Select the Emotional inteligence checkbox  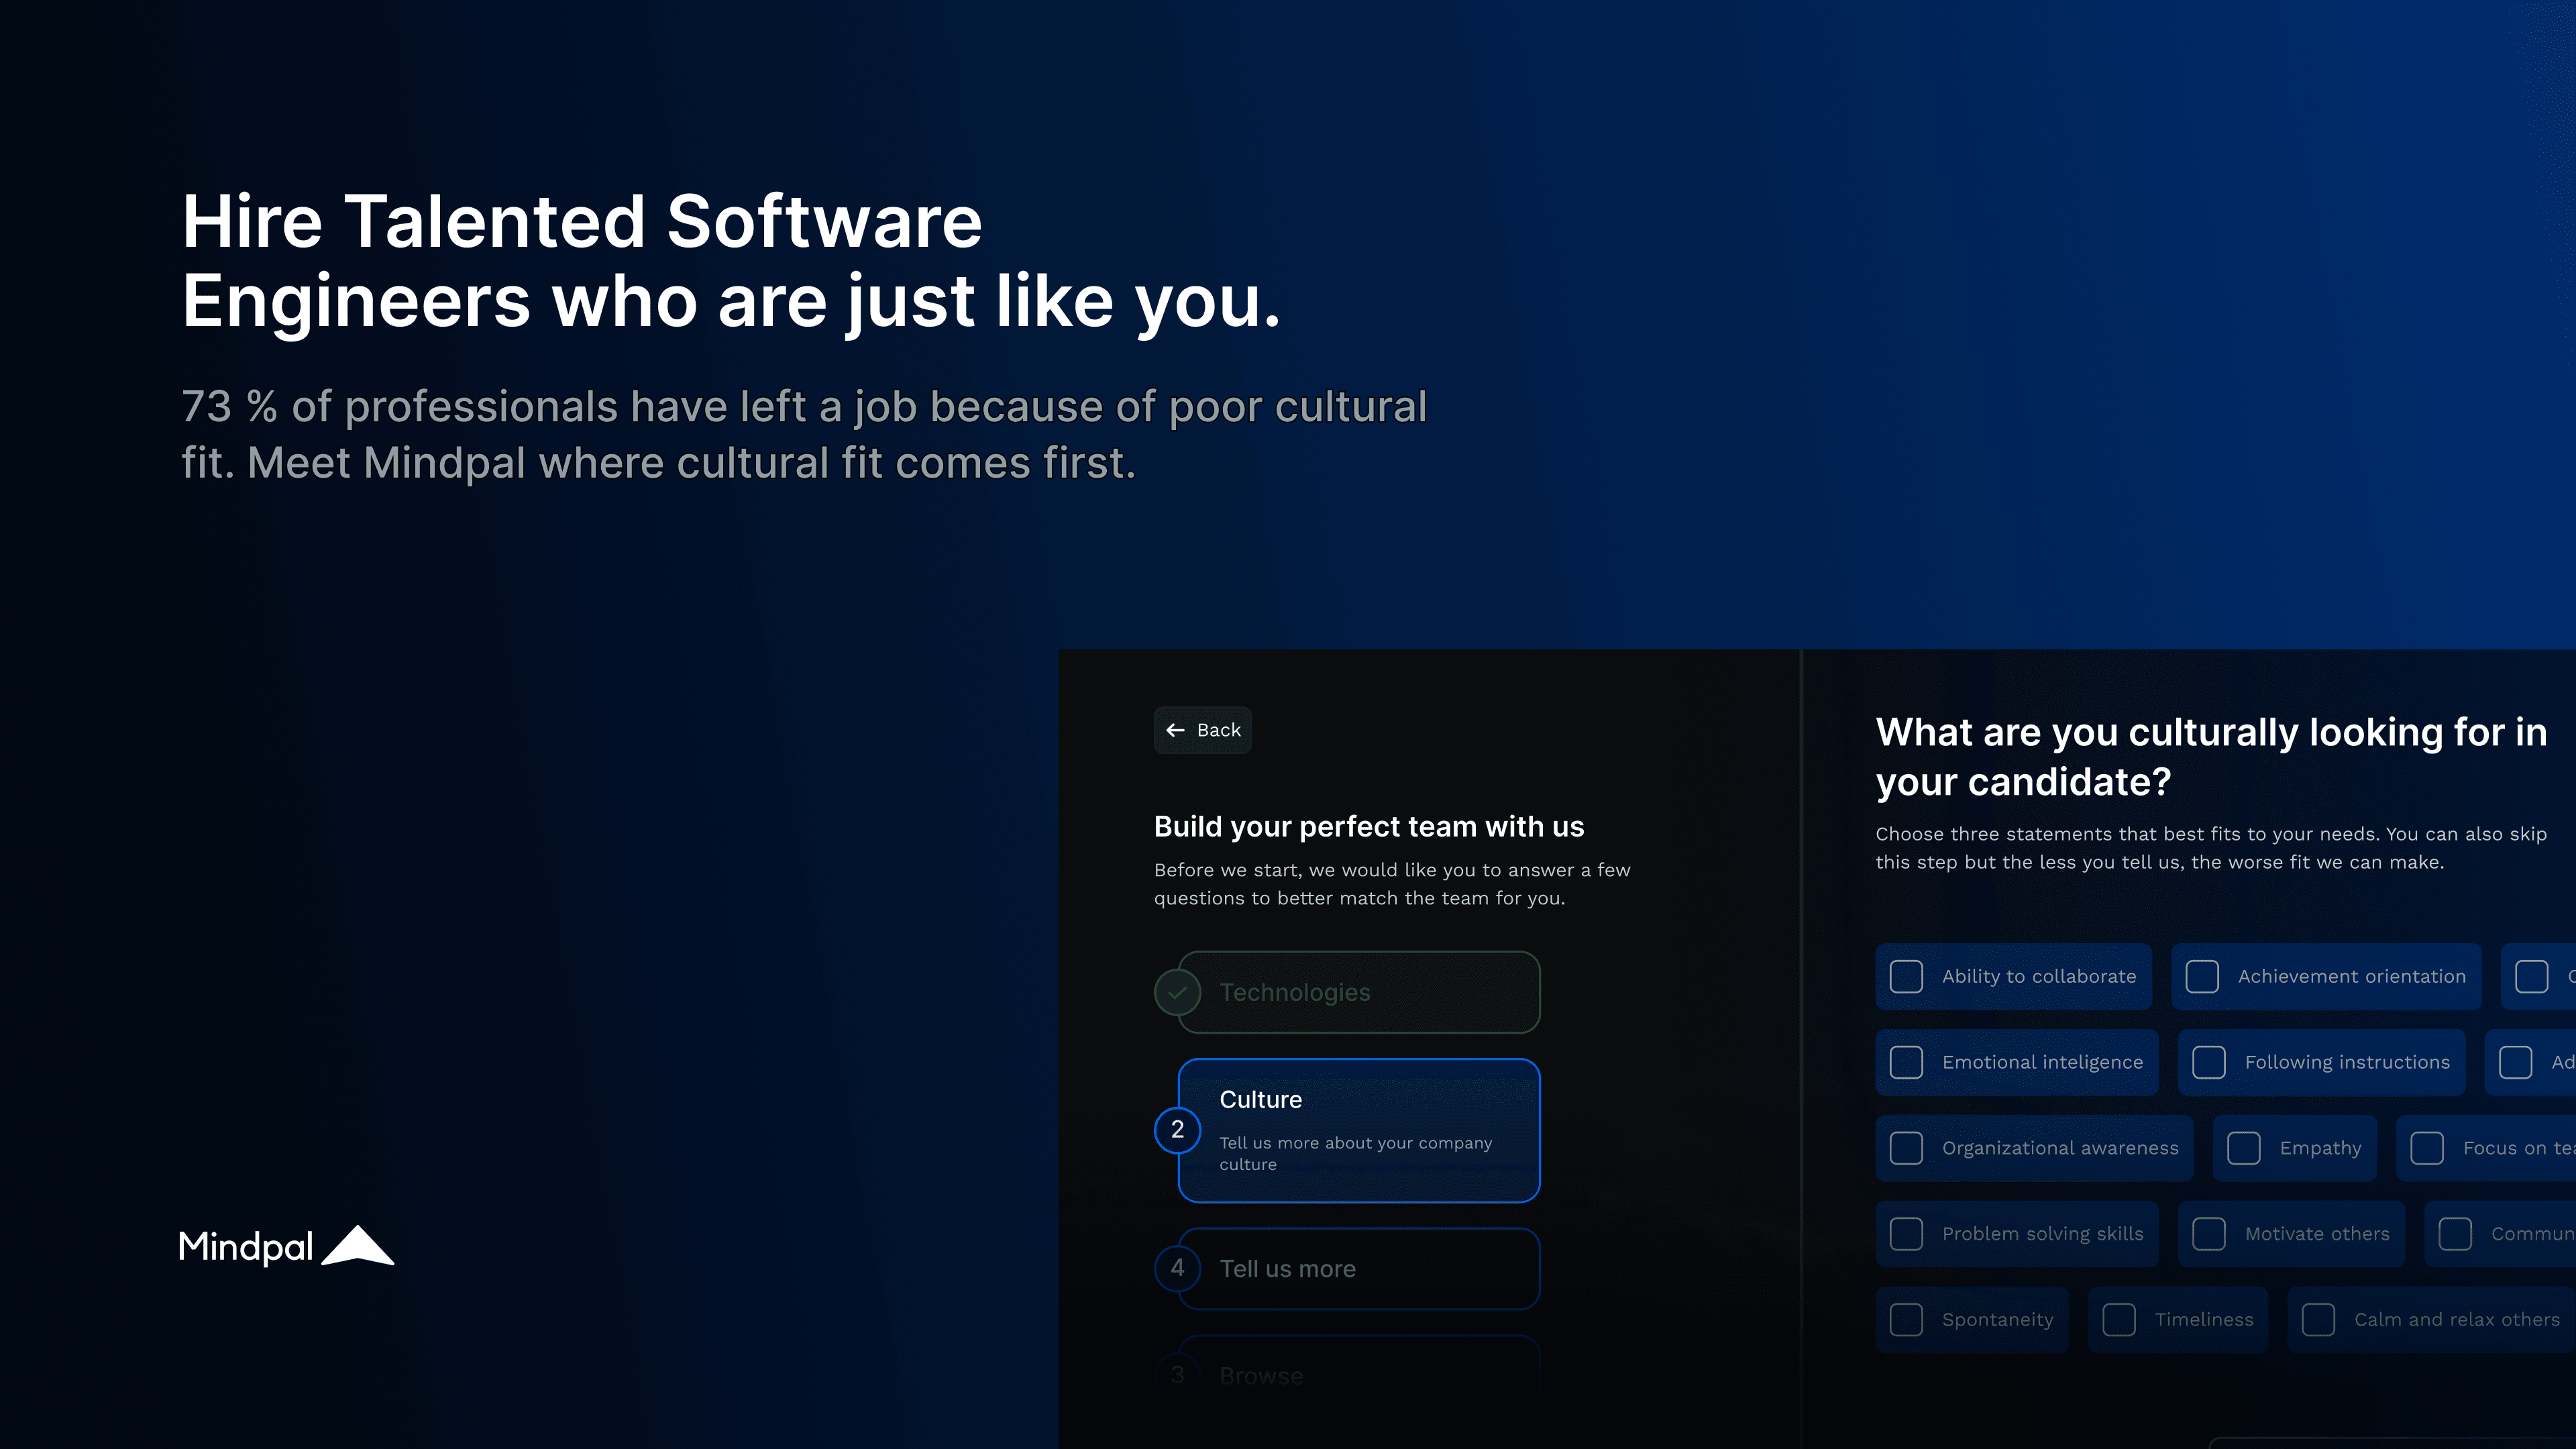pyautogui.click(x=1906, y=1062)
